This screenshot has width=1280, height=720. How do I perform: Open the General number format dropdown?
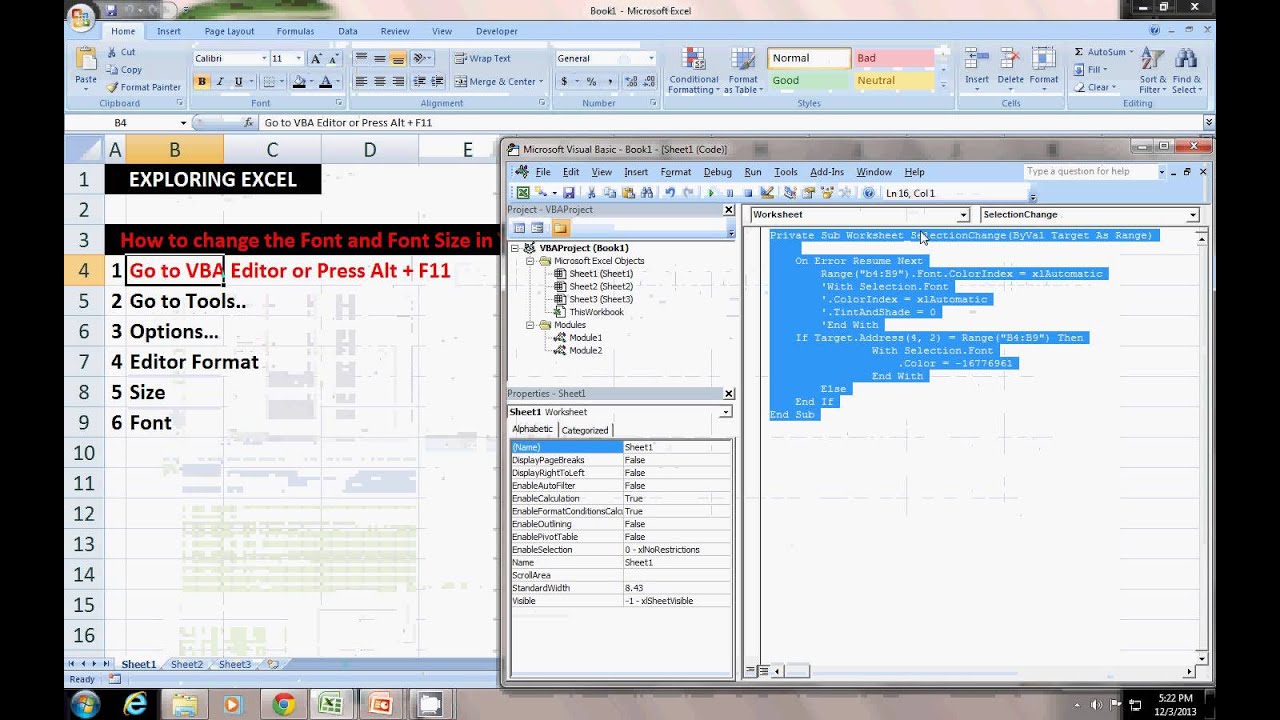click(x=651, y=59)
